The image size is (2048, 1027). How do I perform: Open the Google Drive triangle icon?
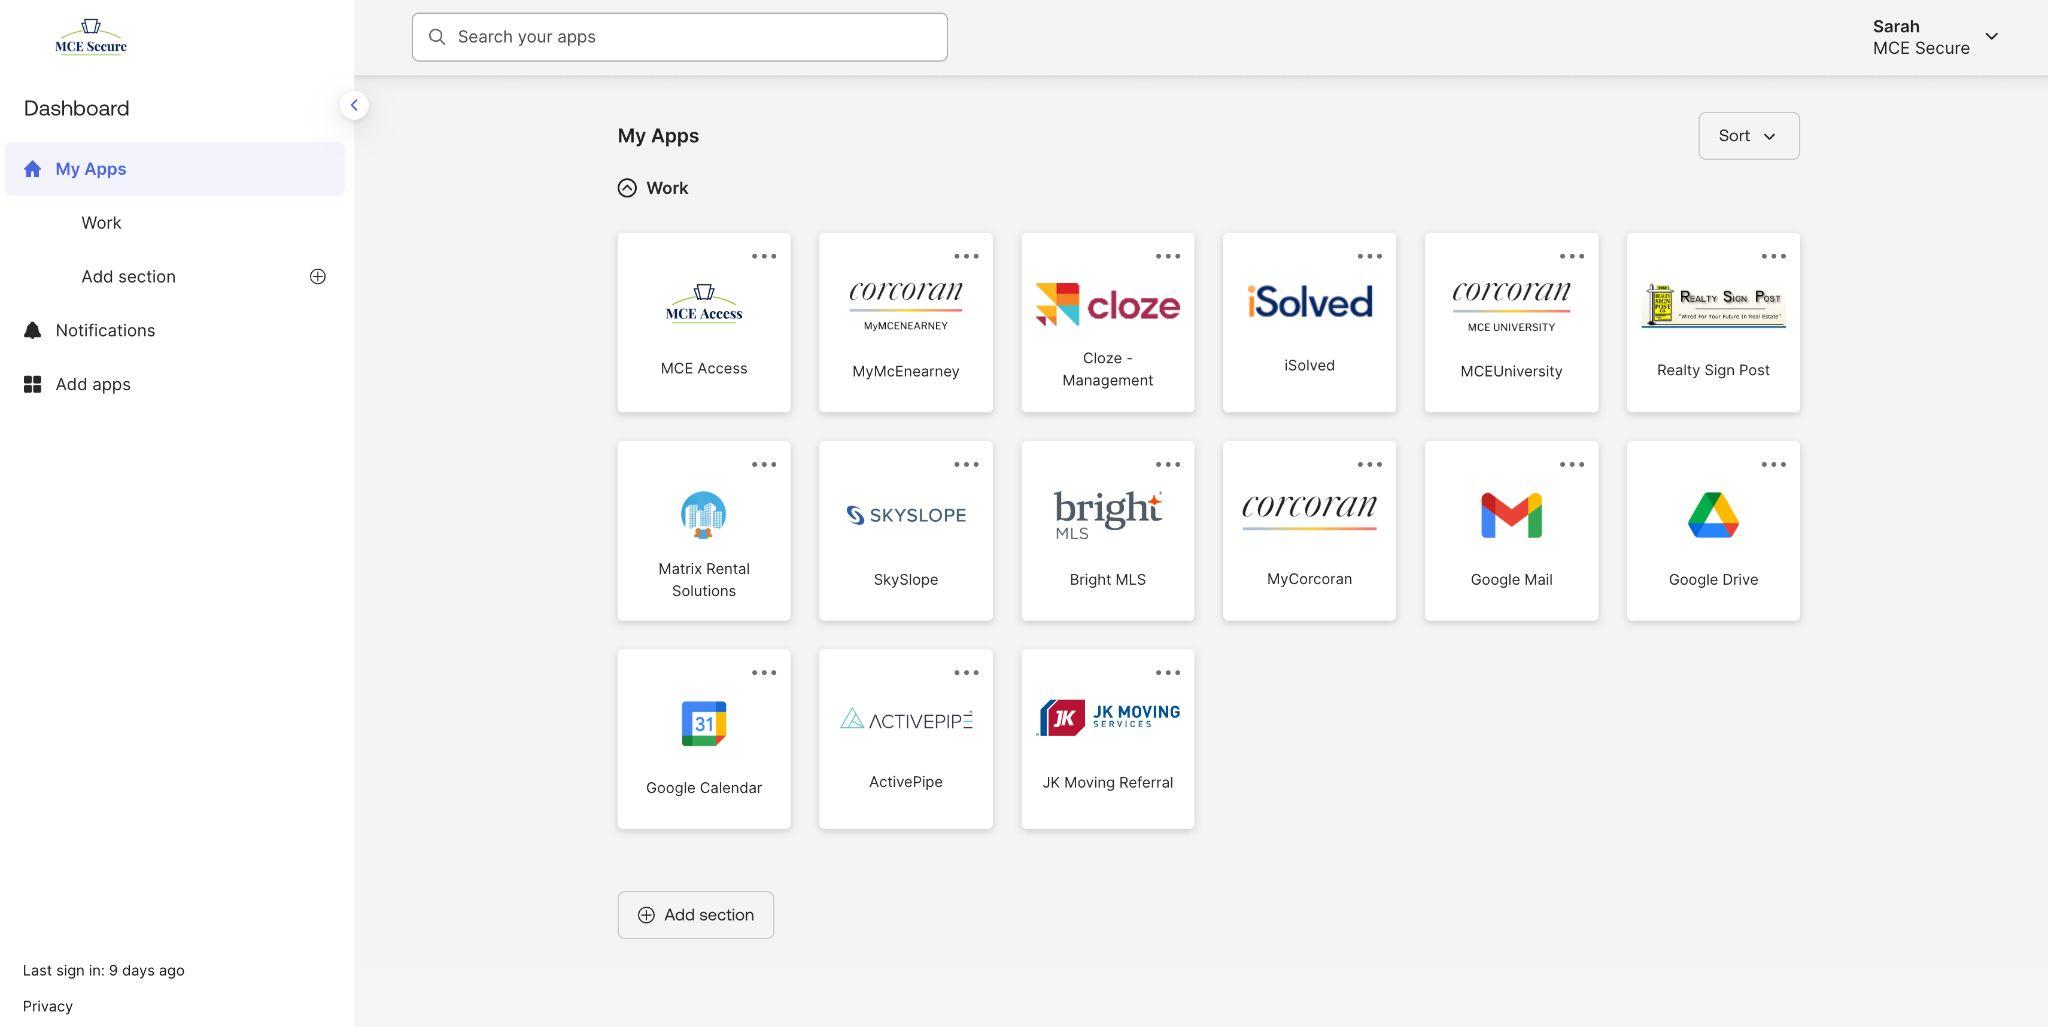point(1713,515)
